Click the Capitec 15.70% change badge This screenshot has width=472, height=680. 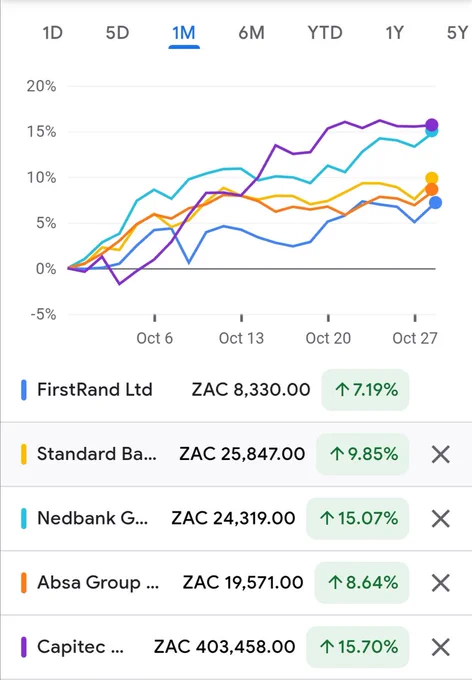click(357, 647)
